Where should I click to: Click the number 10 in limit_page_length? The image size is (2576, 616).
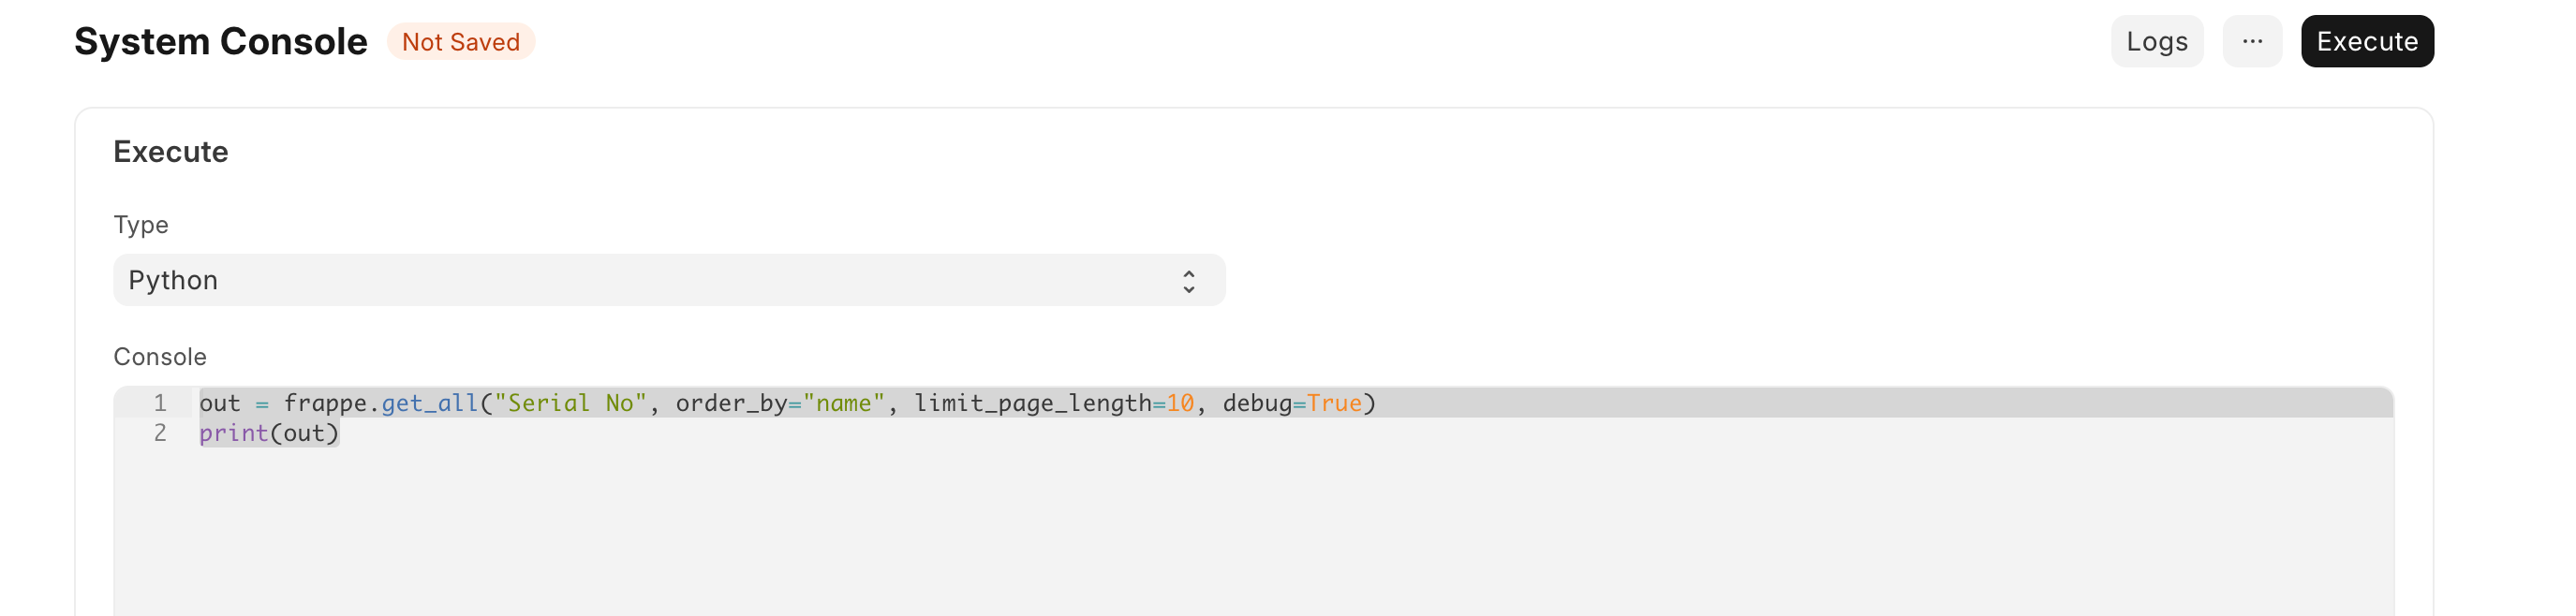(x=1180, y=403)
